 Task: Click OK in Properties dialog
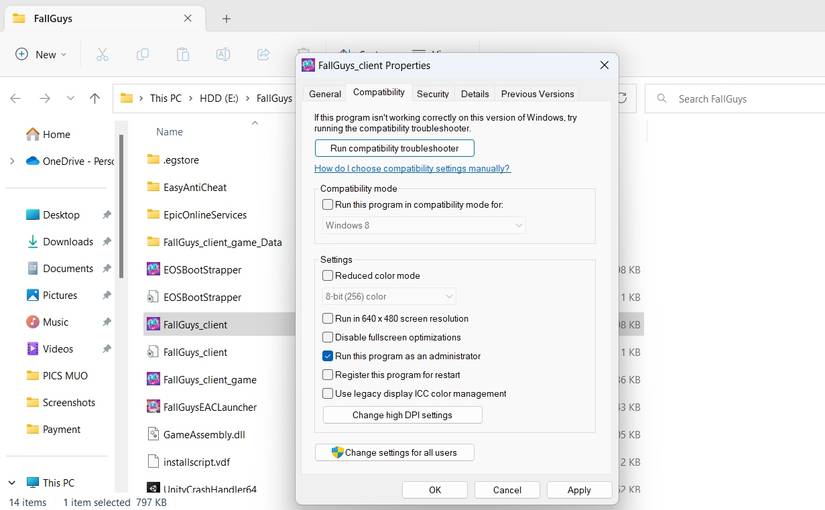(435, 490)
